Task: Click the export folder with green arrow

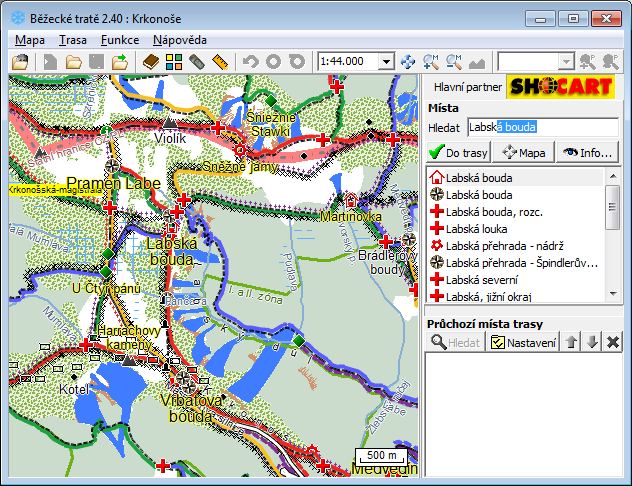Action: click(121, 62)
